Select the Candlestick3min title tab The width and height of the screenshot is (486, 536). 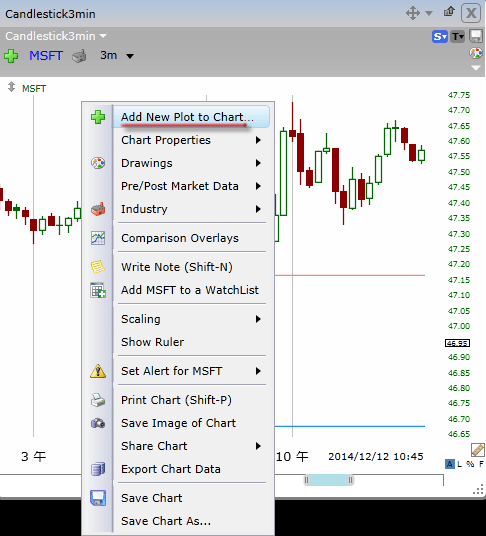[x=50, y=14]
